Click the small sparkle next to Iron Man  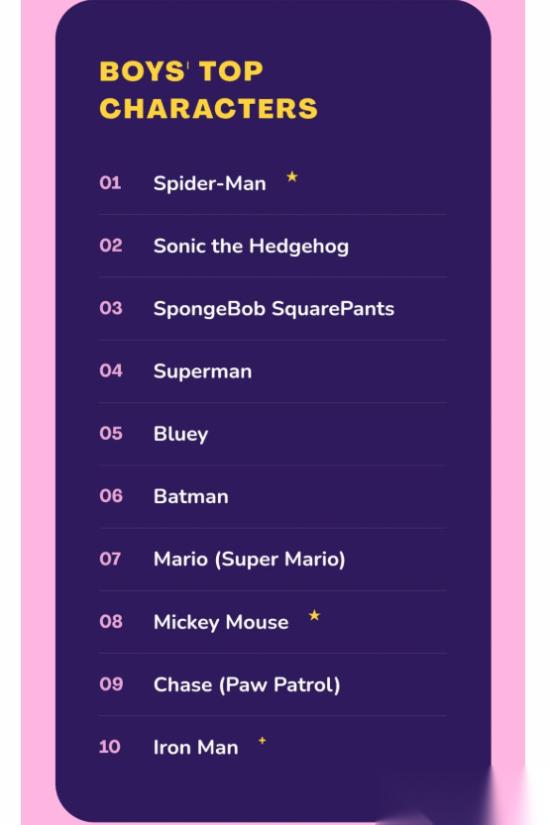262,740
